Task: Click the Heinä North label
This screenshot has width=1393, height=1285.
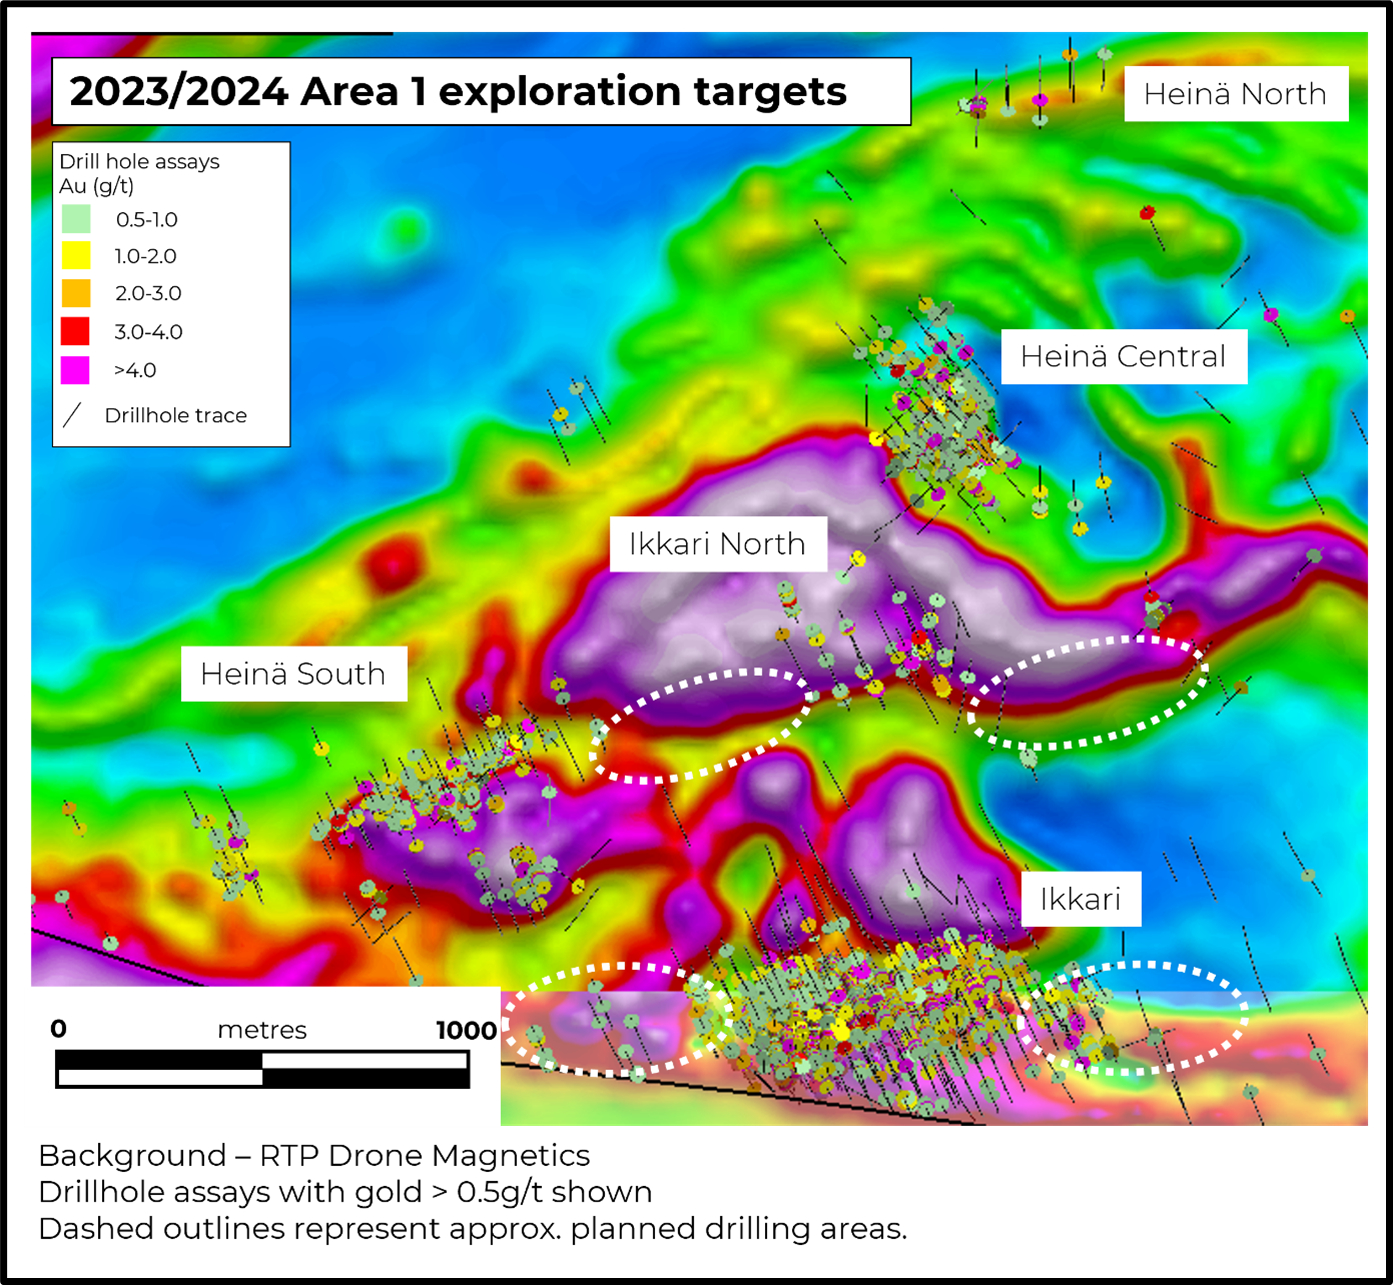Action: tap(1235, 94)
